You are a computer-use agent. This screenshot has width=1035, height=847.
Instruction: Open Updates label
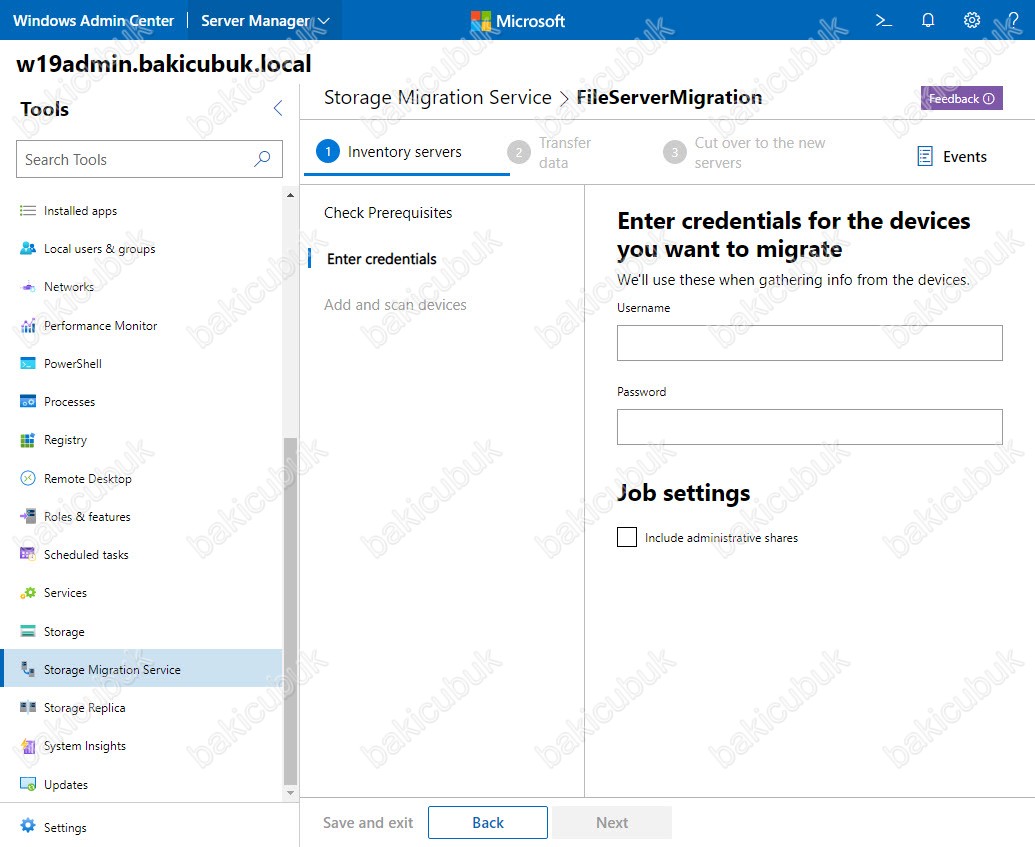66,784
